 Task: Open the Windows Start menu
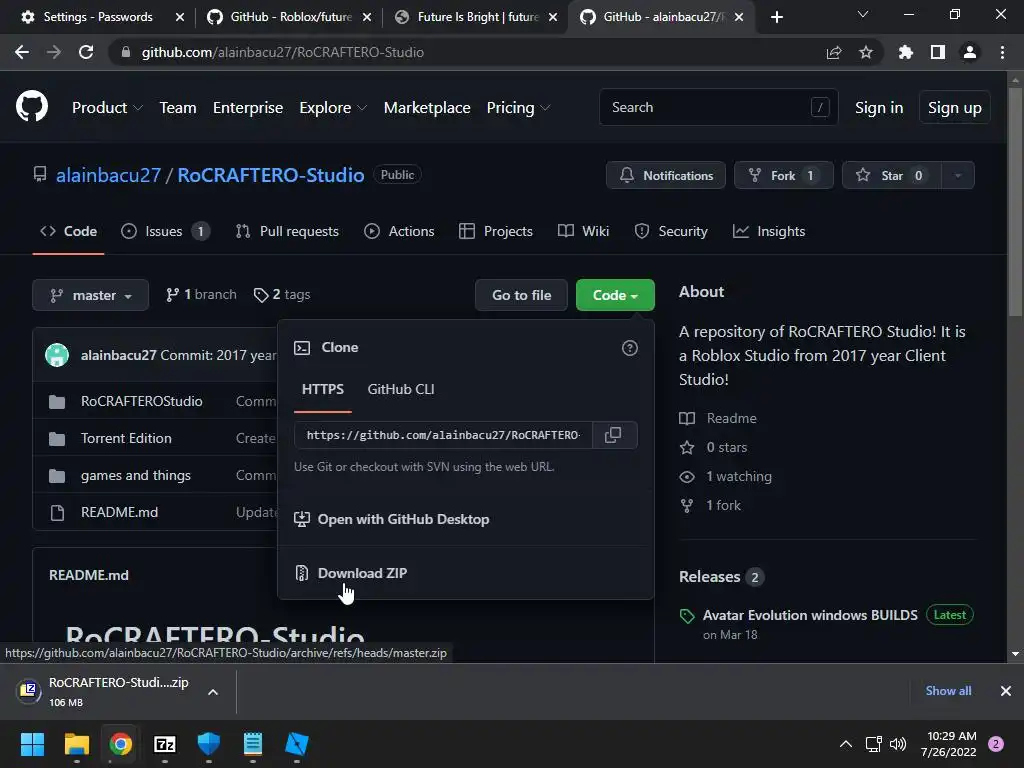(x=32, y=744)
